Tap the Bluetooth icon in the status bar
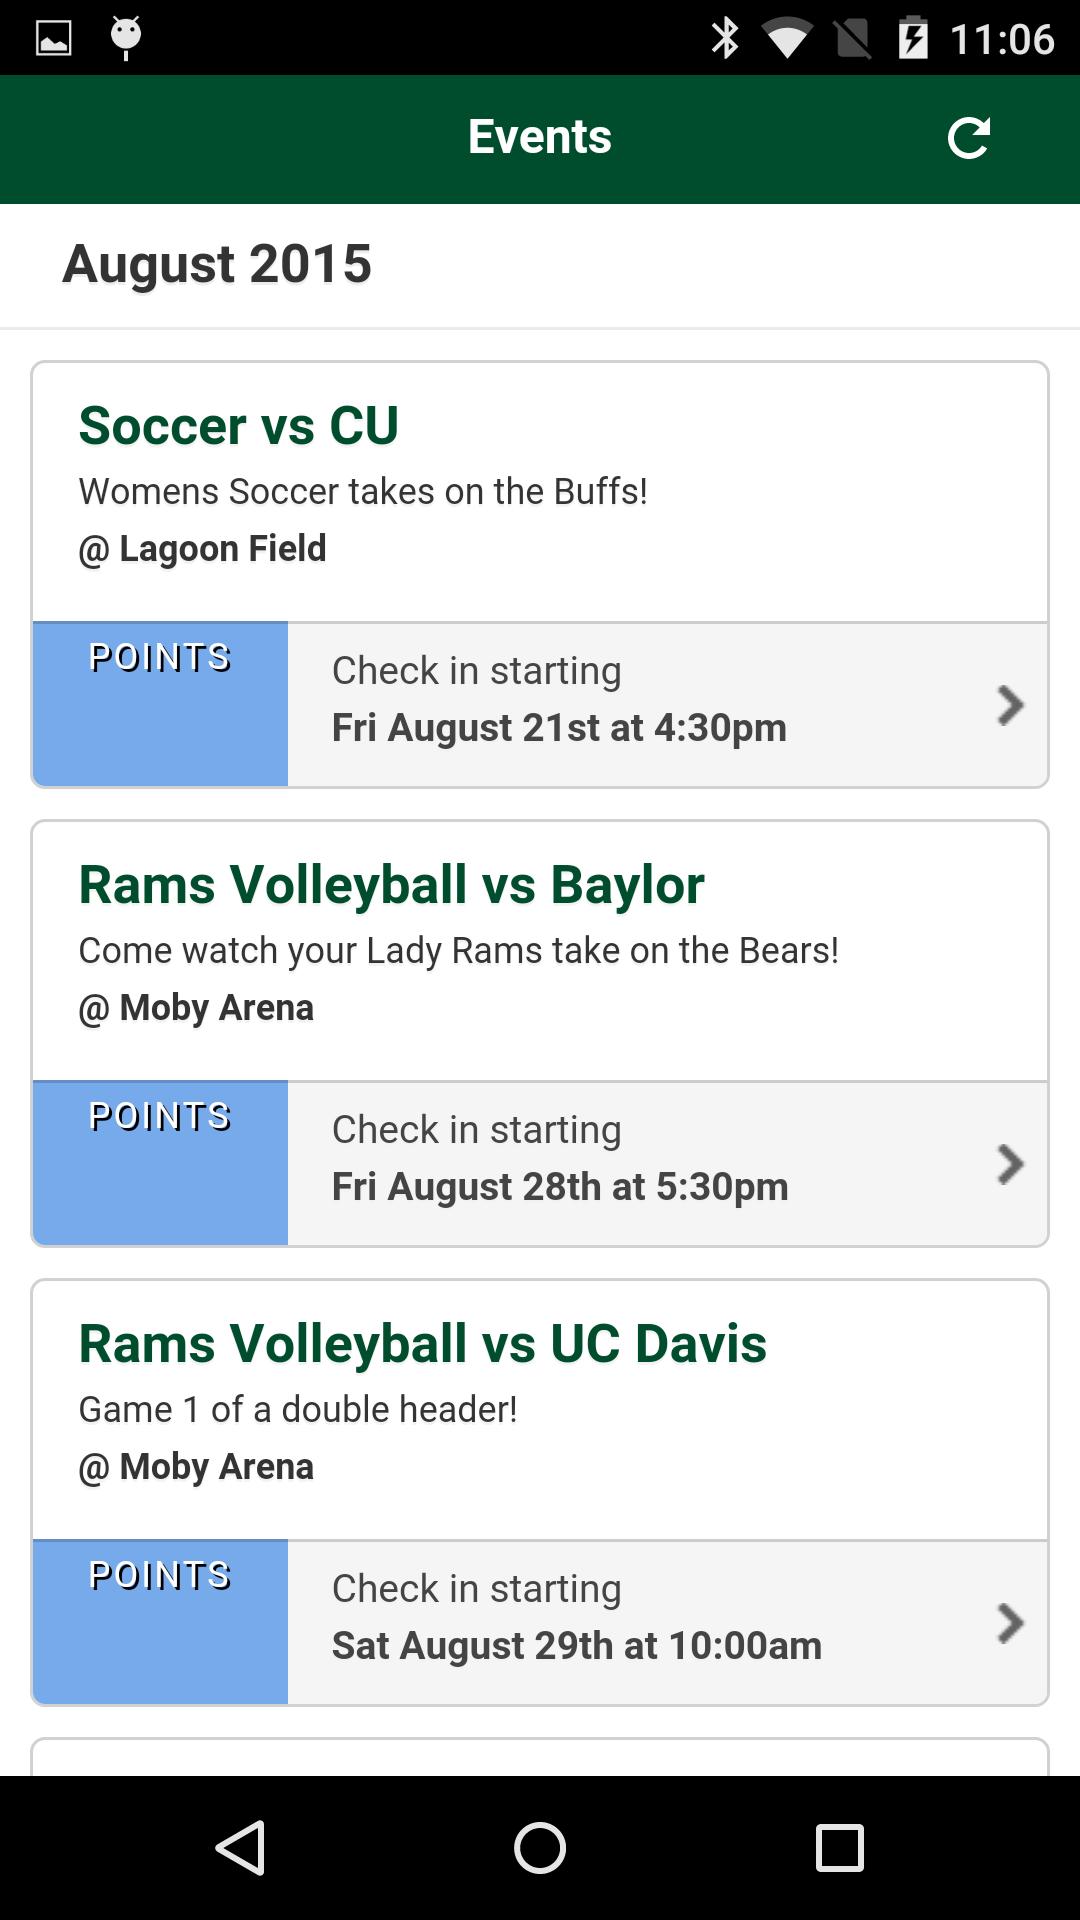 (725, 40)
